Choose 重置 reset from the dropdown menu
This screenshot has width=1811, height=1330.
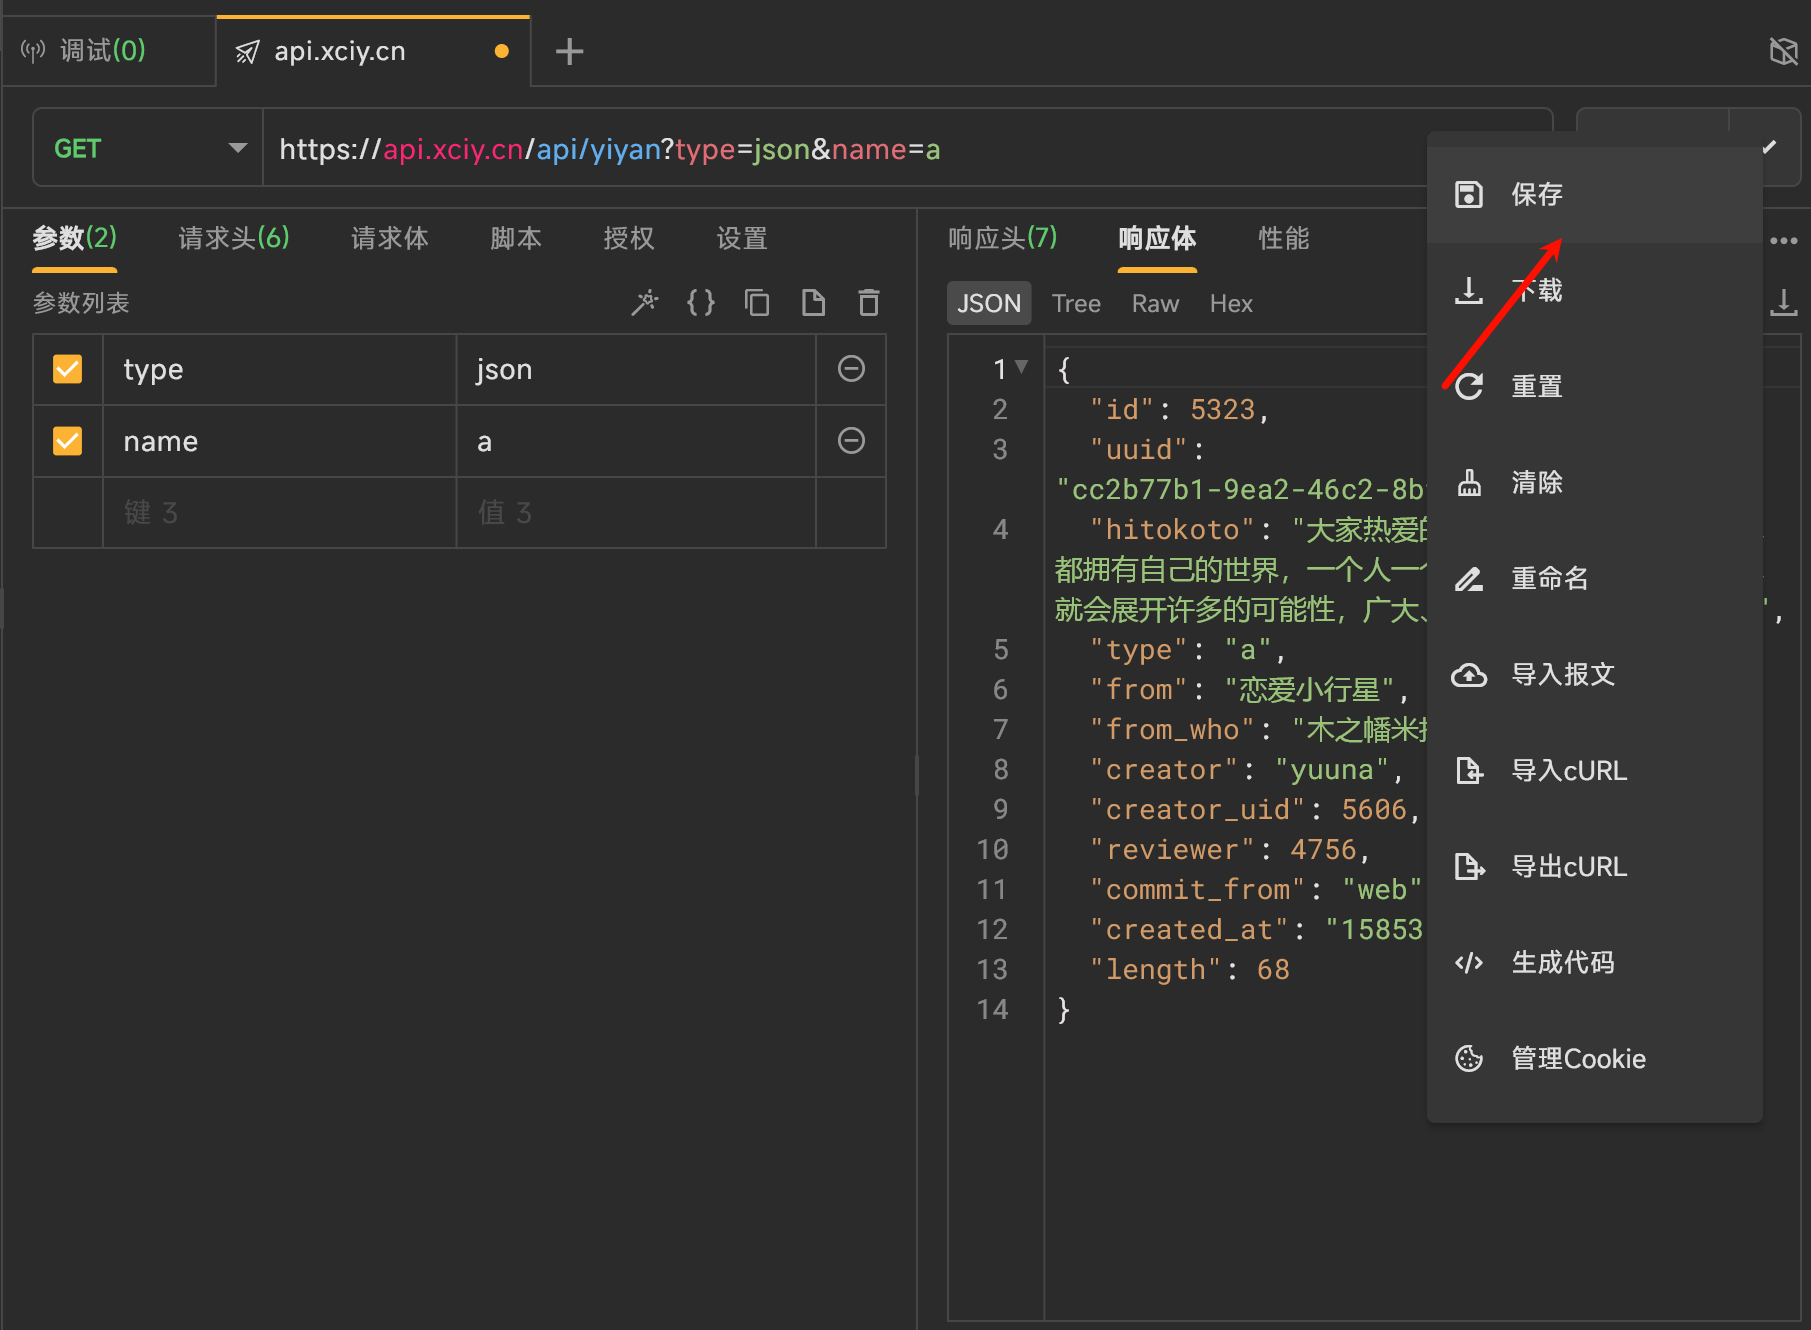1594,386
